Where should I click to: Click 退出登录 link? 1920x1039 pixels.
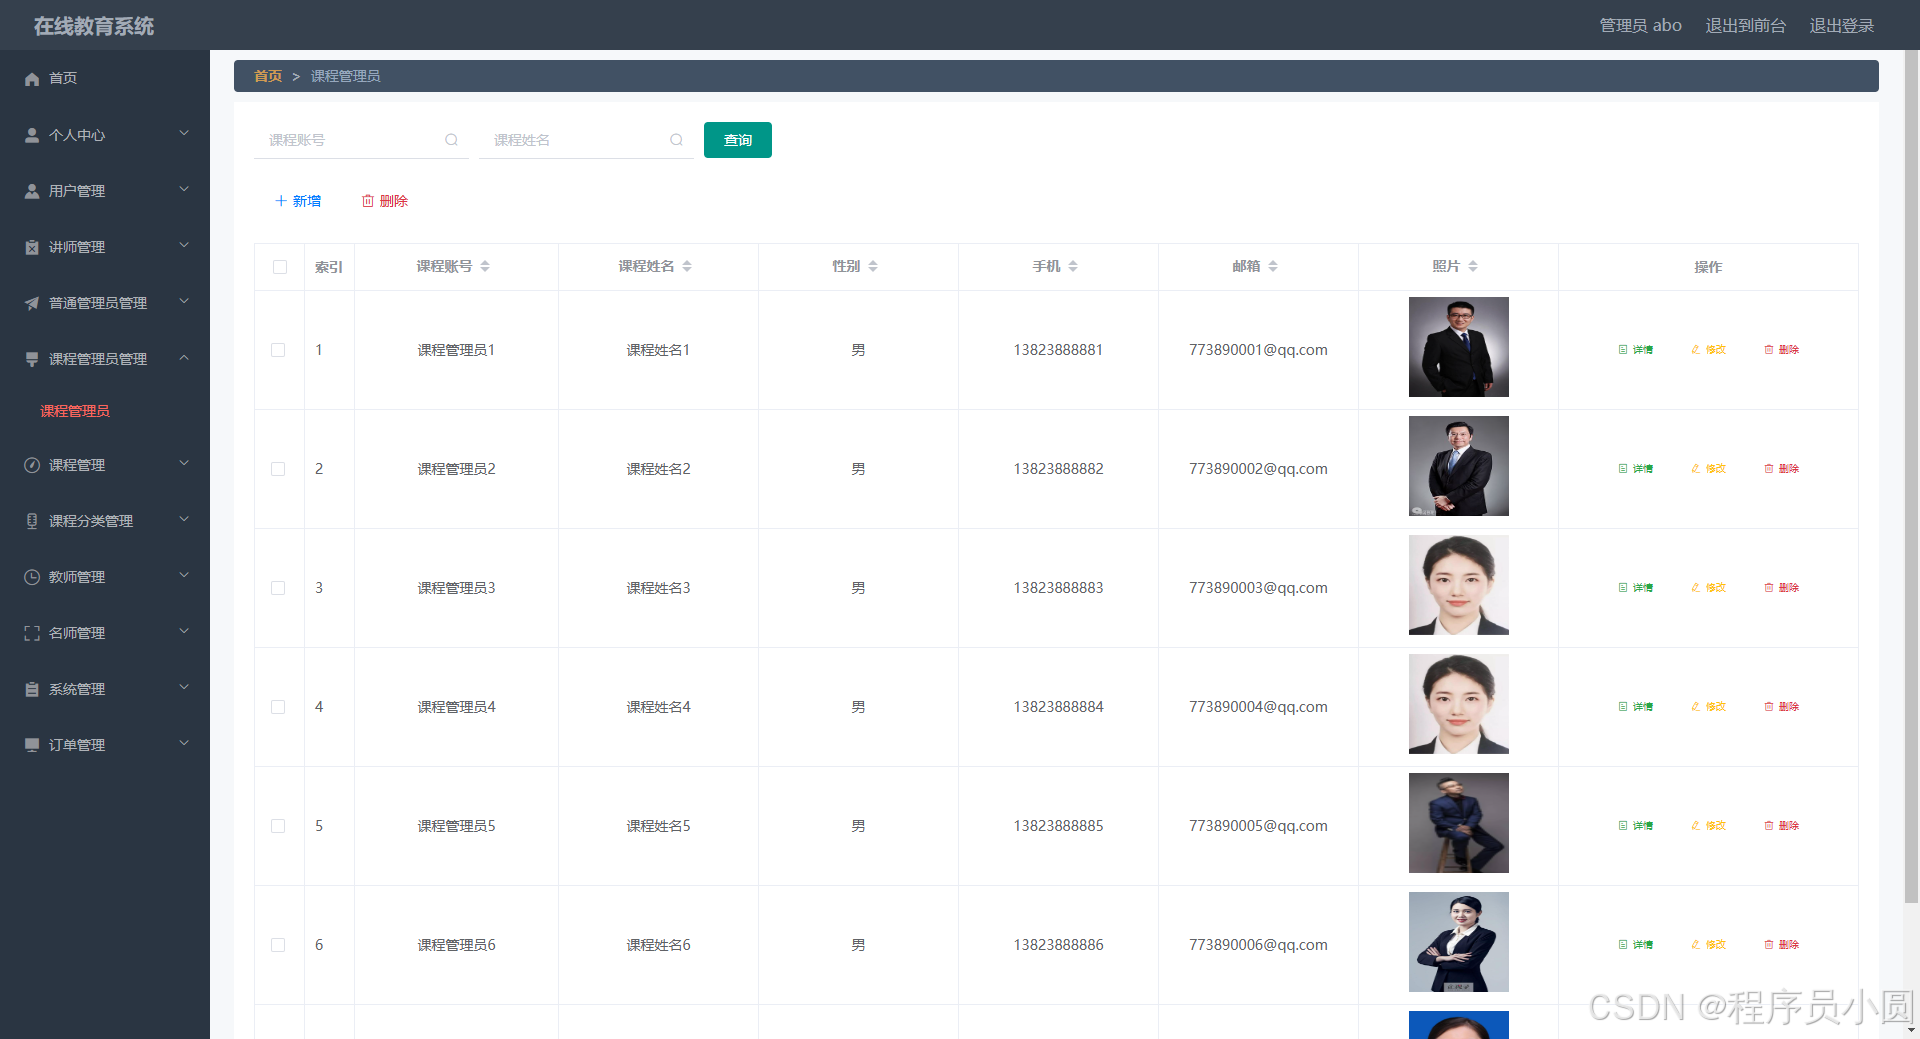[1841, 26]
